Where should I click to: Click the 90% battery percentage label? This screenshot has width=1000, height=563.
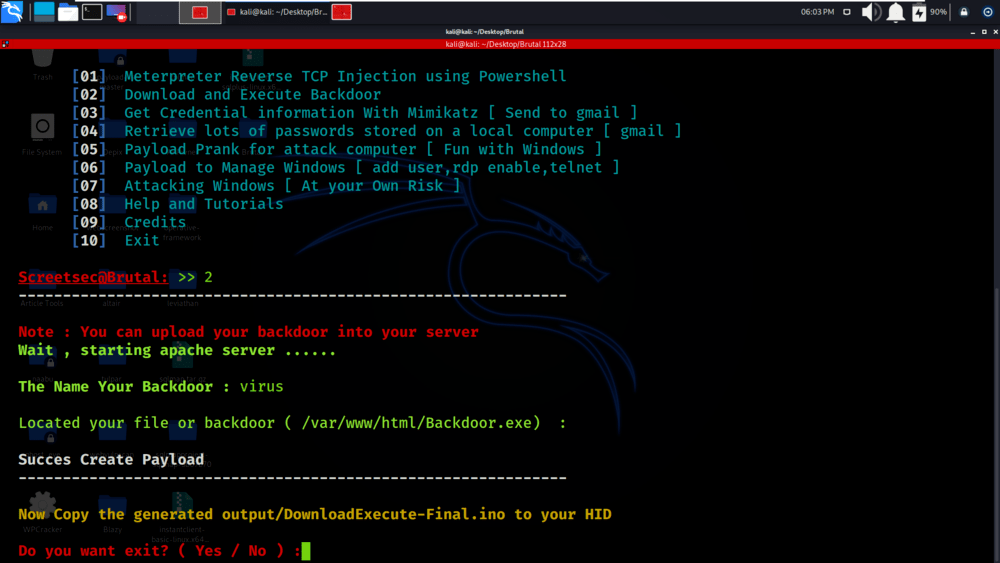[938, 12]
